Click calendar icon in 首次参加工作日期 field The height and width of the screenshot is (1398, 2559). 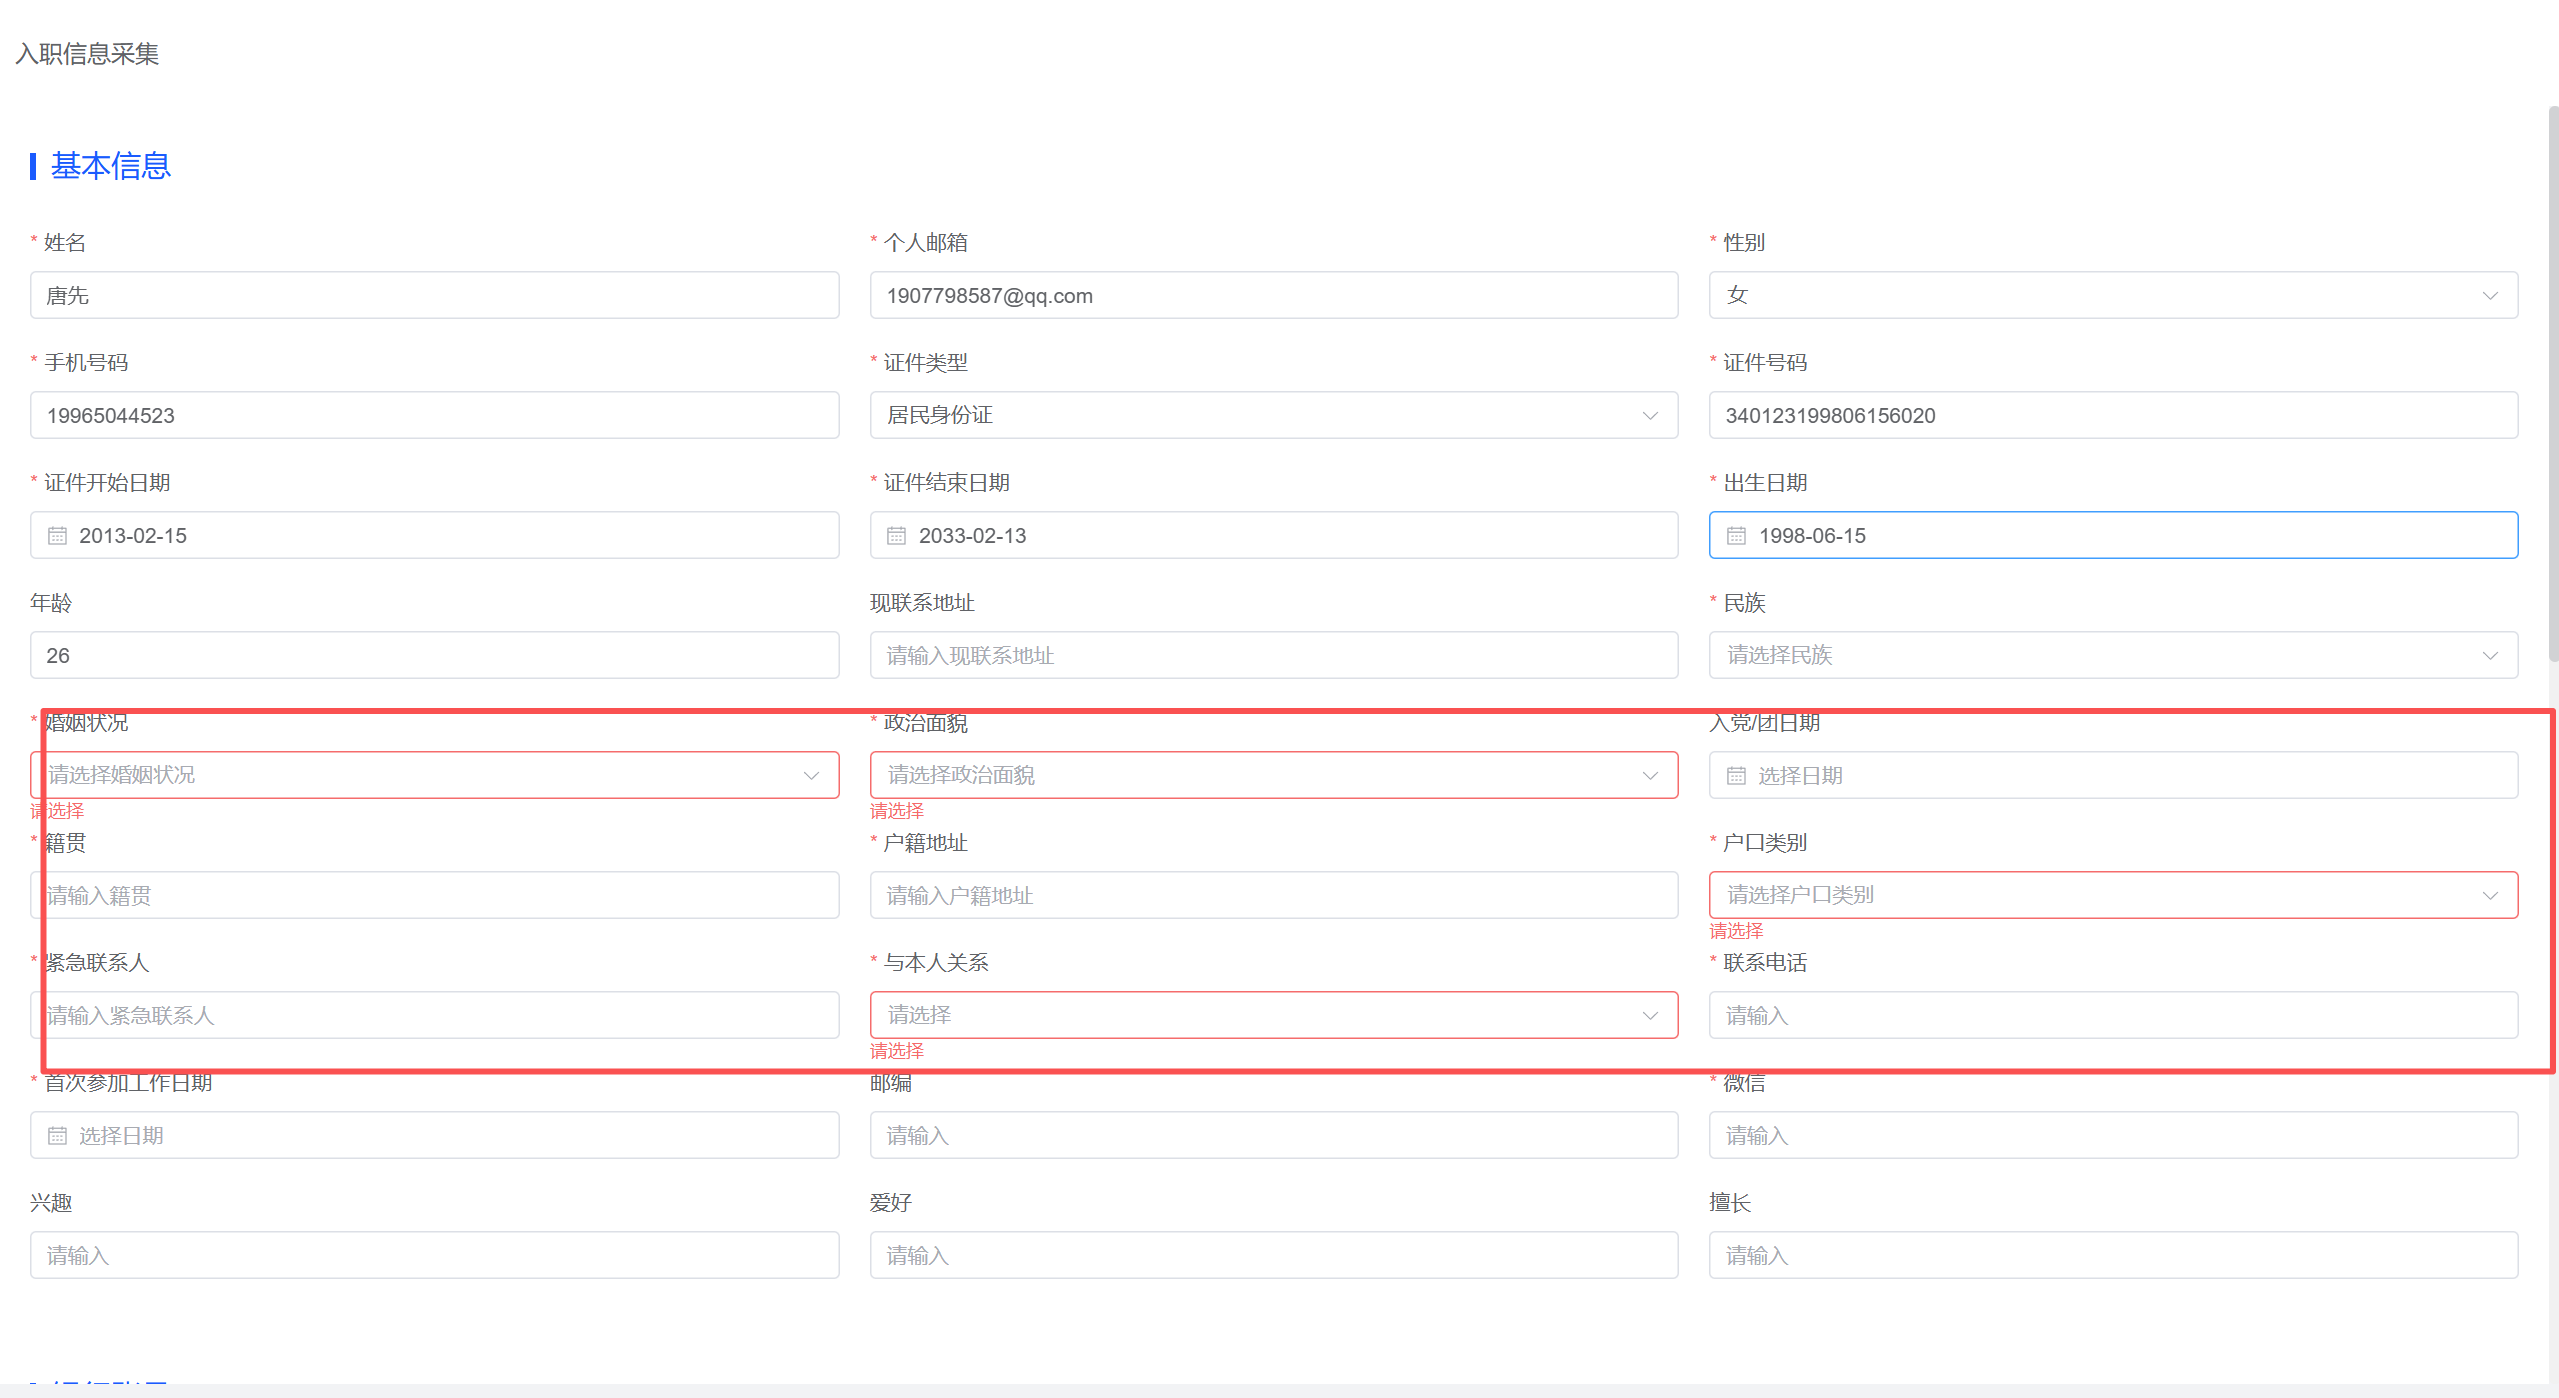pyautogui.click(x=57, y=1136)
